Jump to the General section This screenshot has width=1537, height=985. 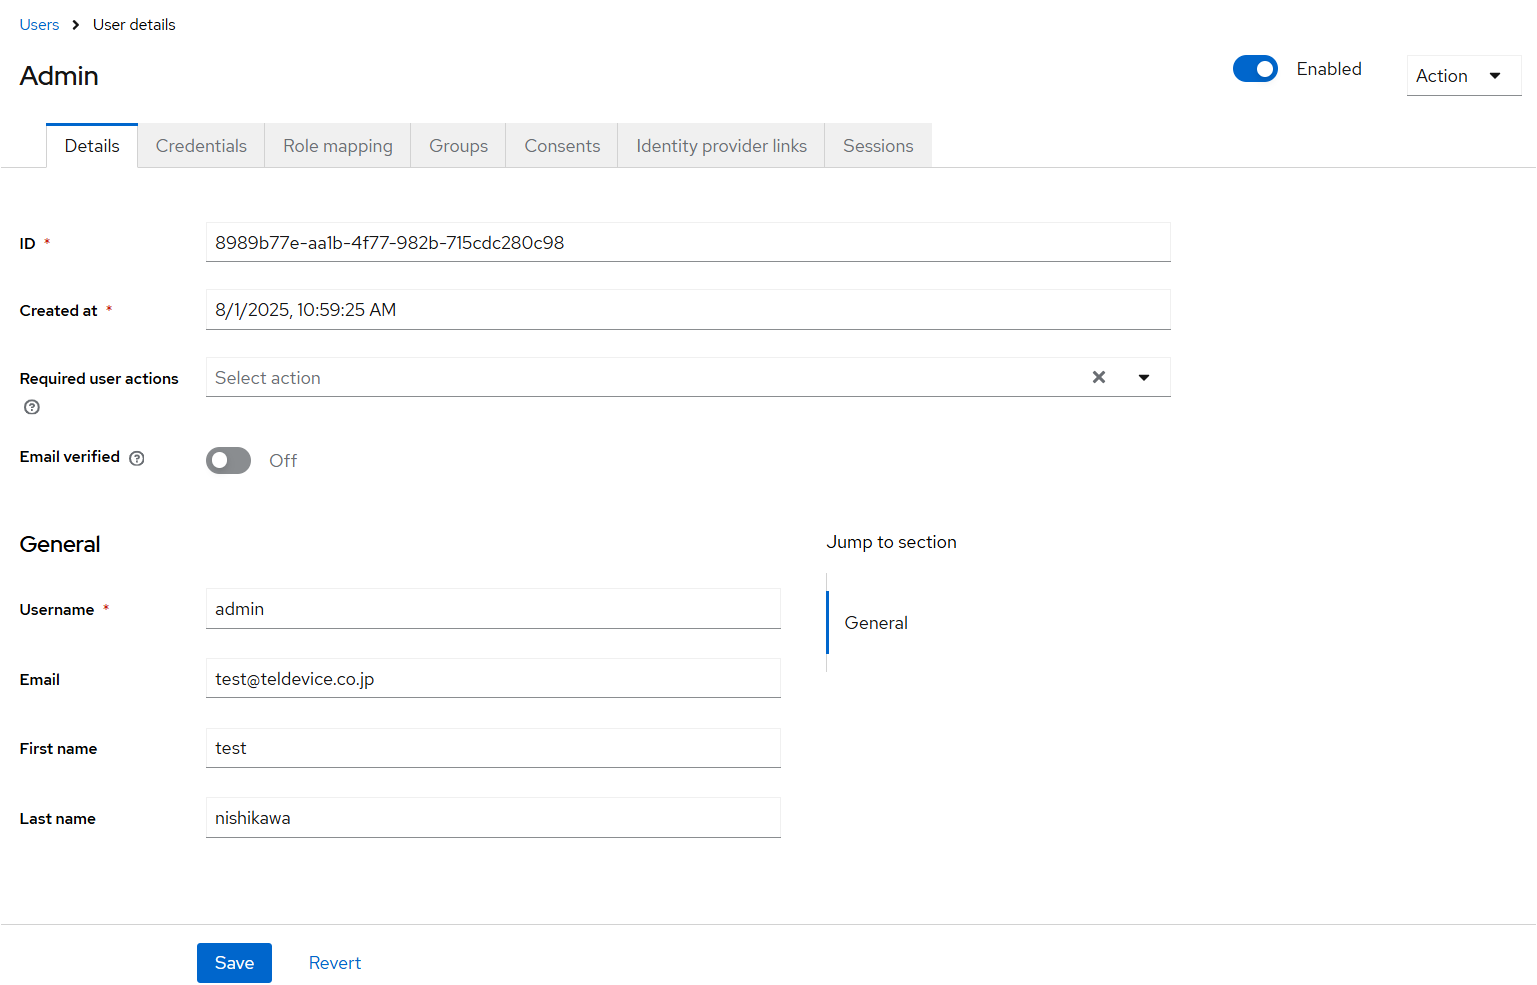click(x=876, y=623)
